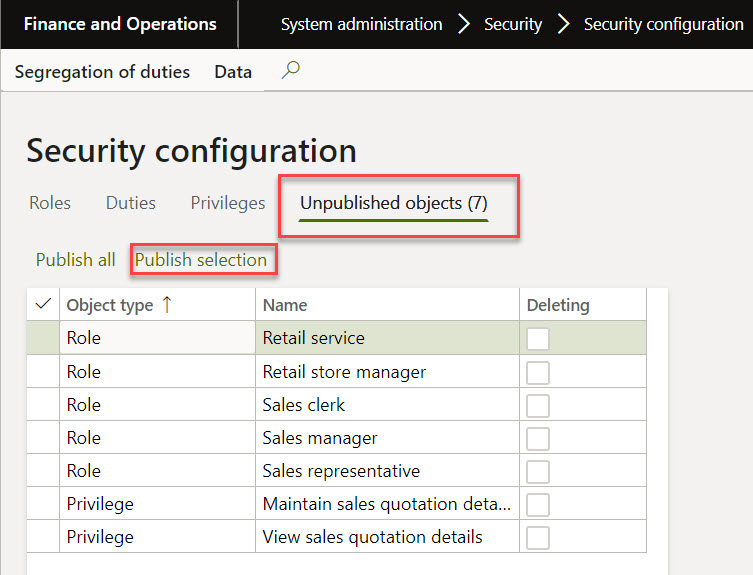Viewport: 753px width, 575px height.
Task: Open the Segregation of duties menu
Action: [102, 72]
